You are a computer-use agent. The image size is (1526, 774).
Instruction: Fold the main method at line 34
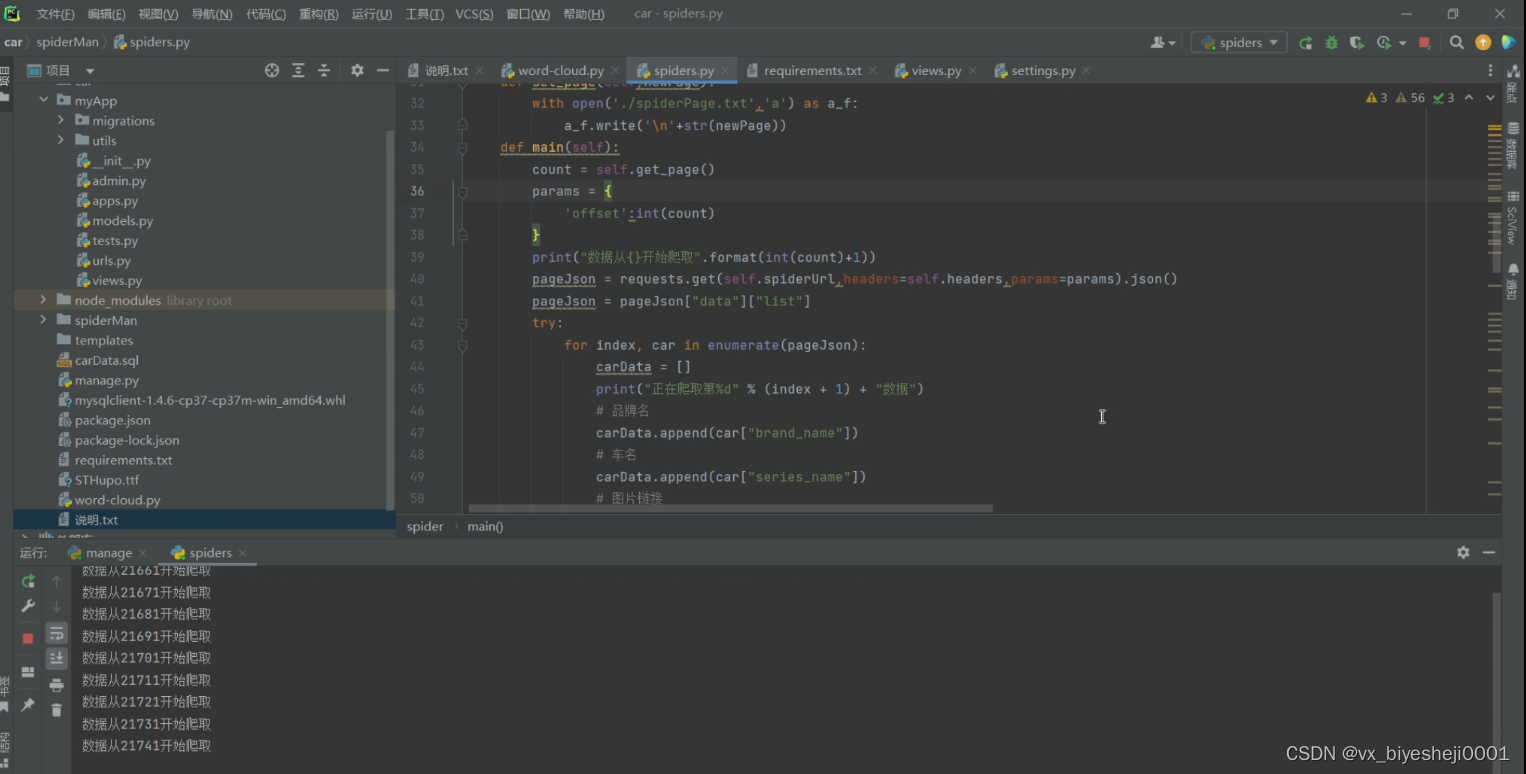click(462, 147)
